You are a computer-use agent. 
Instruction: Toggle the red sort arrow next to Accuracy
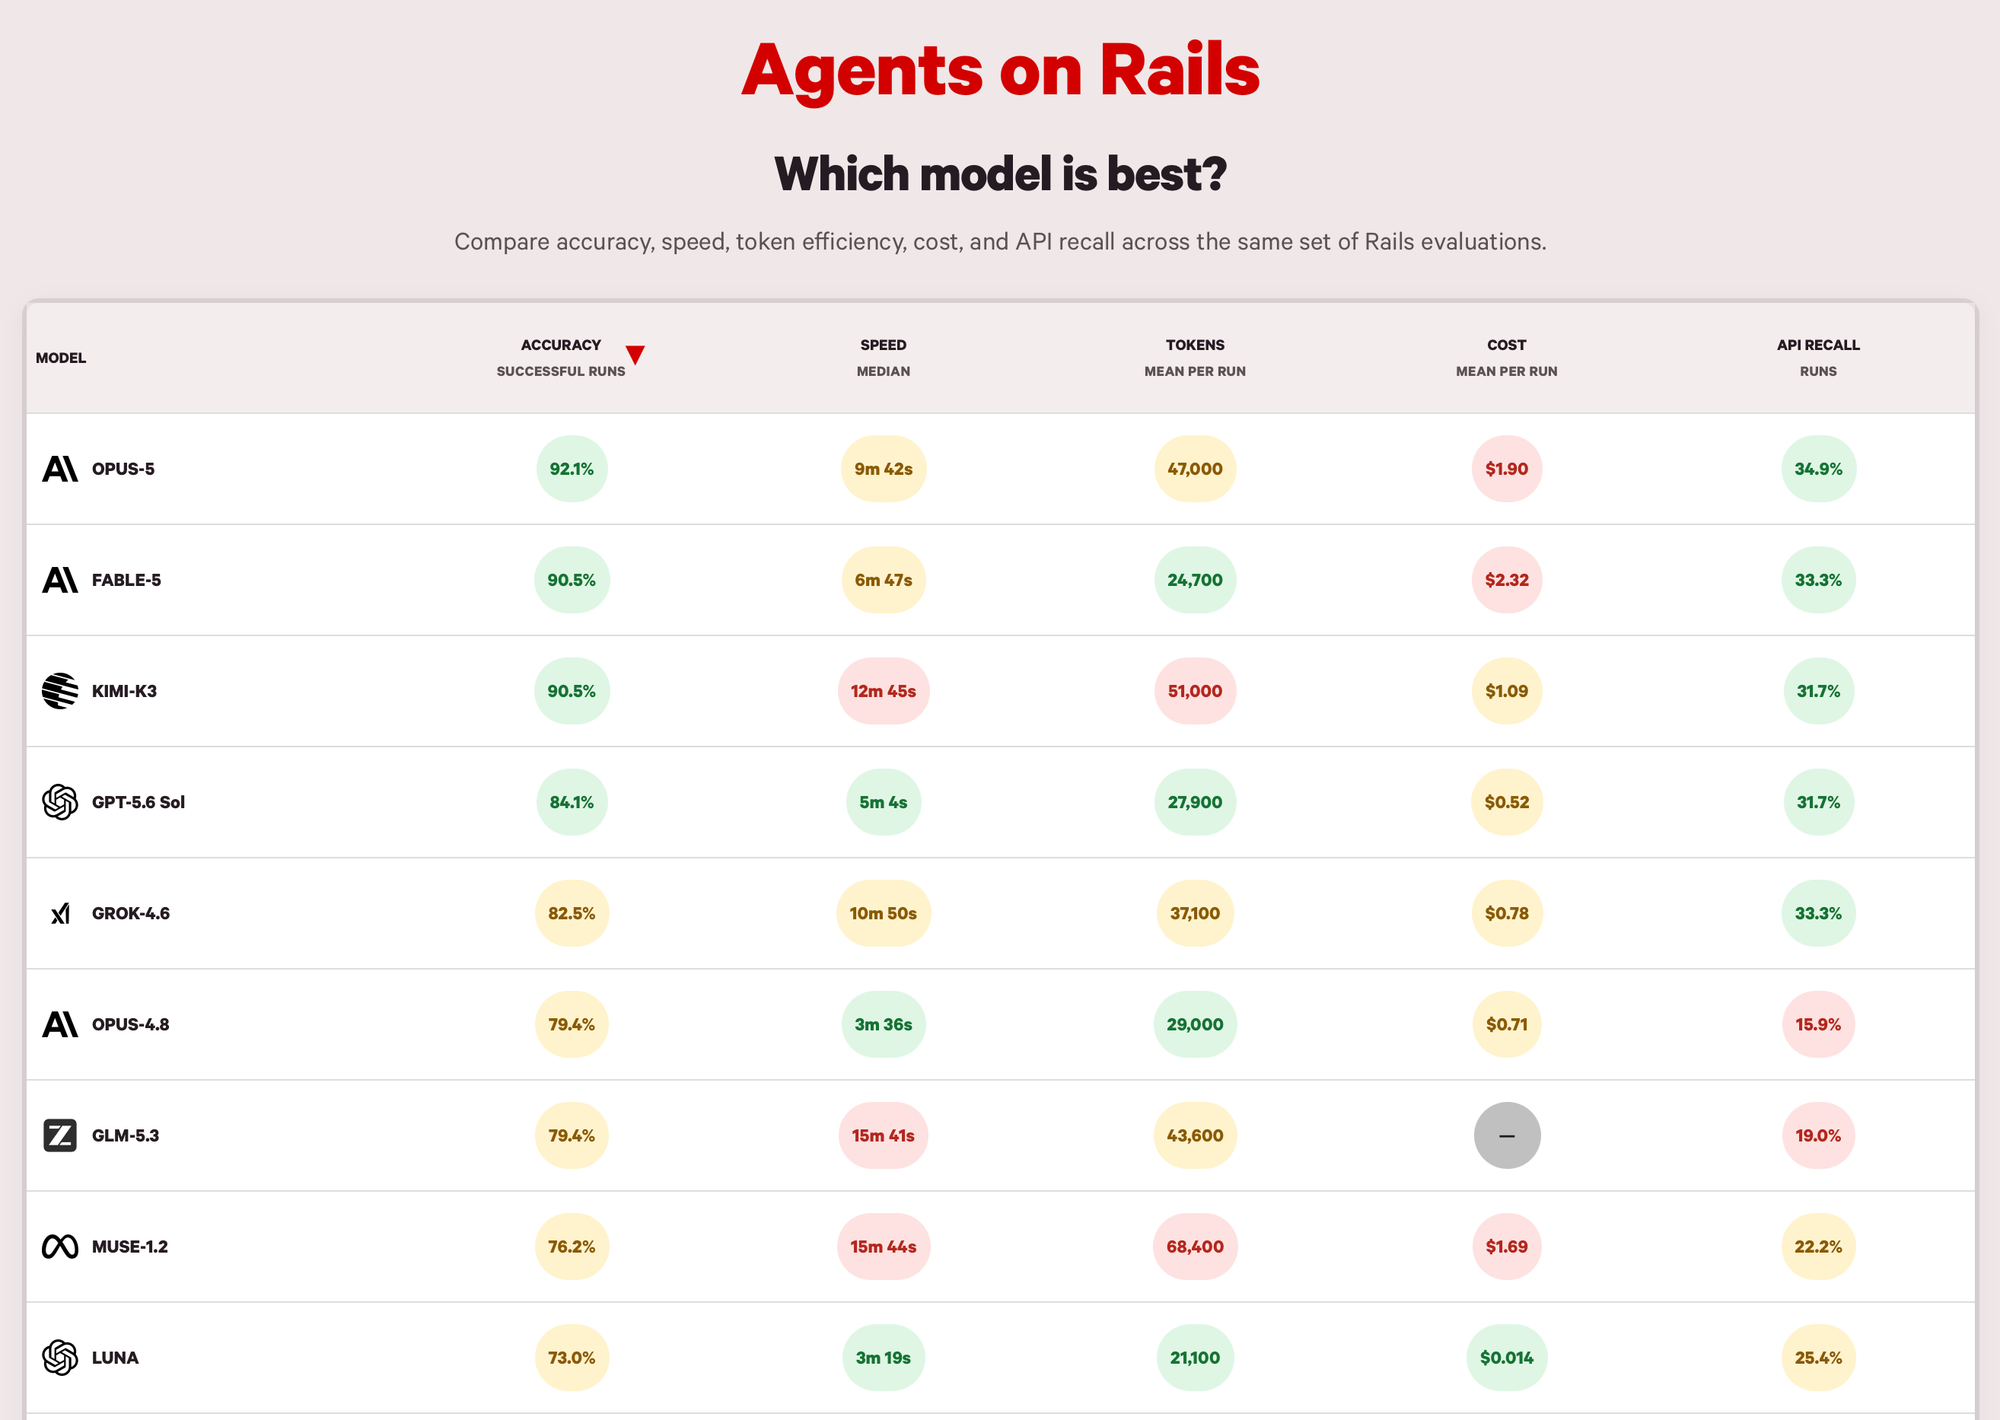[635, 355]
